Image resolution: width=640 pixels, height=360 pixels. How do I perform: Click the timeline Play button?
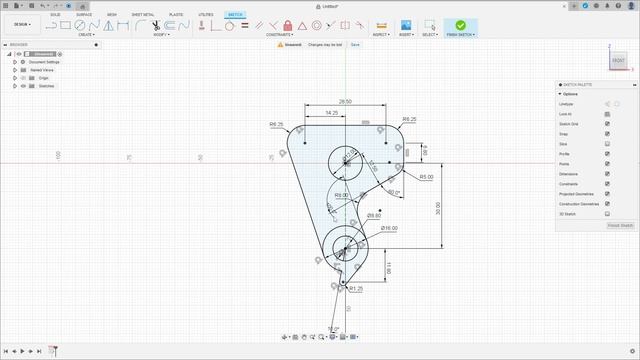(x=22, y=351)
